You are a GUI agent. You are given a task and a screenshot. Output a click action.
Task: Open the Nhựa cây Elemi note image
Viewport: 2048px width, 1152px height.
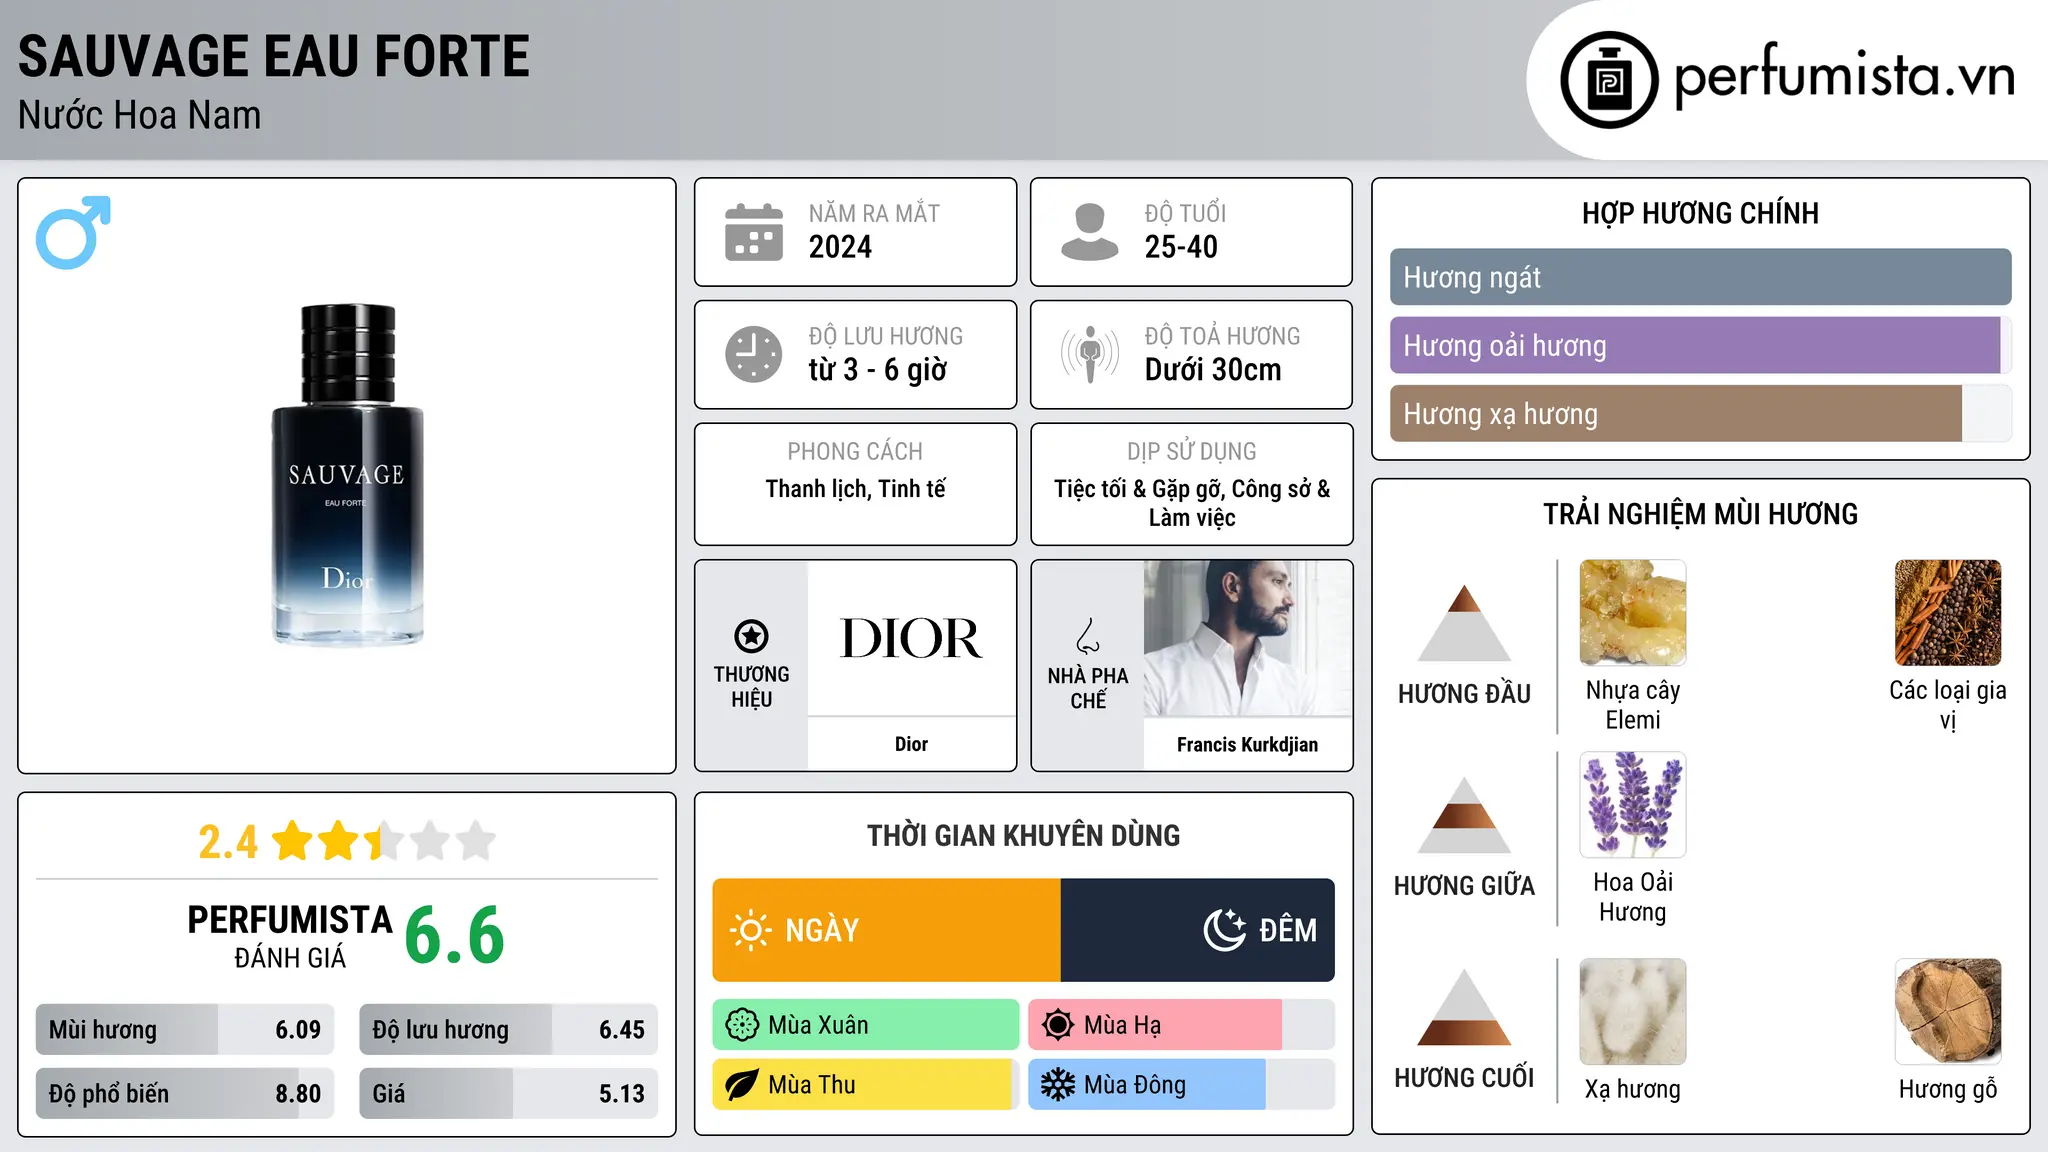(1633, 613)
